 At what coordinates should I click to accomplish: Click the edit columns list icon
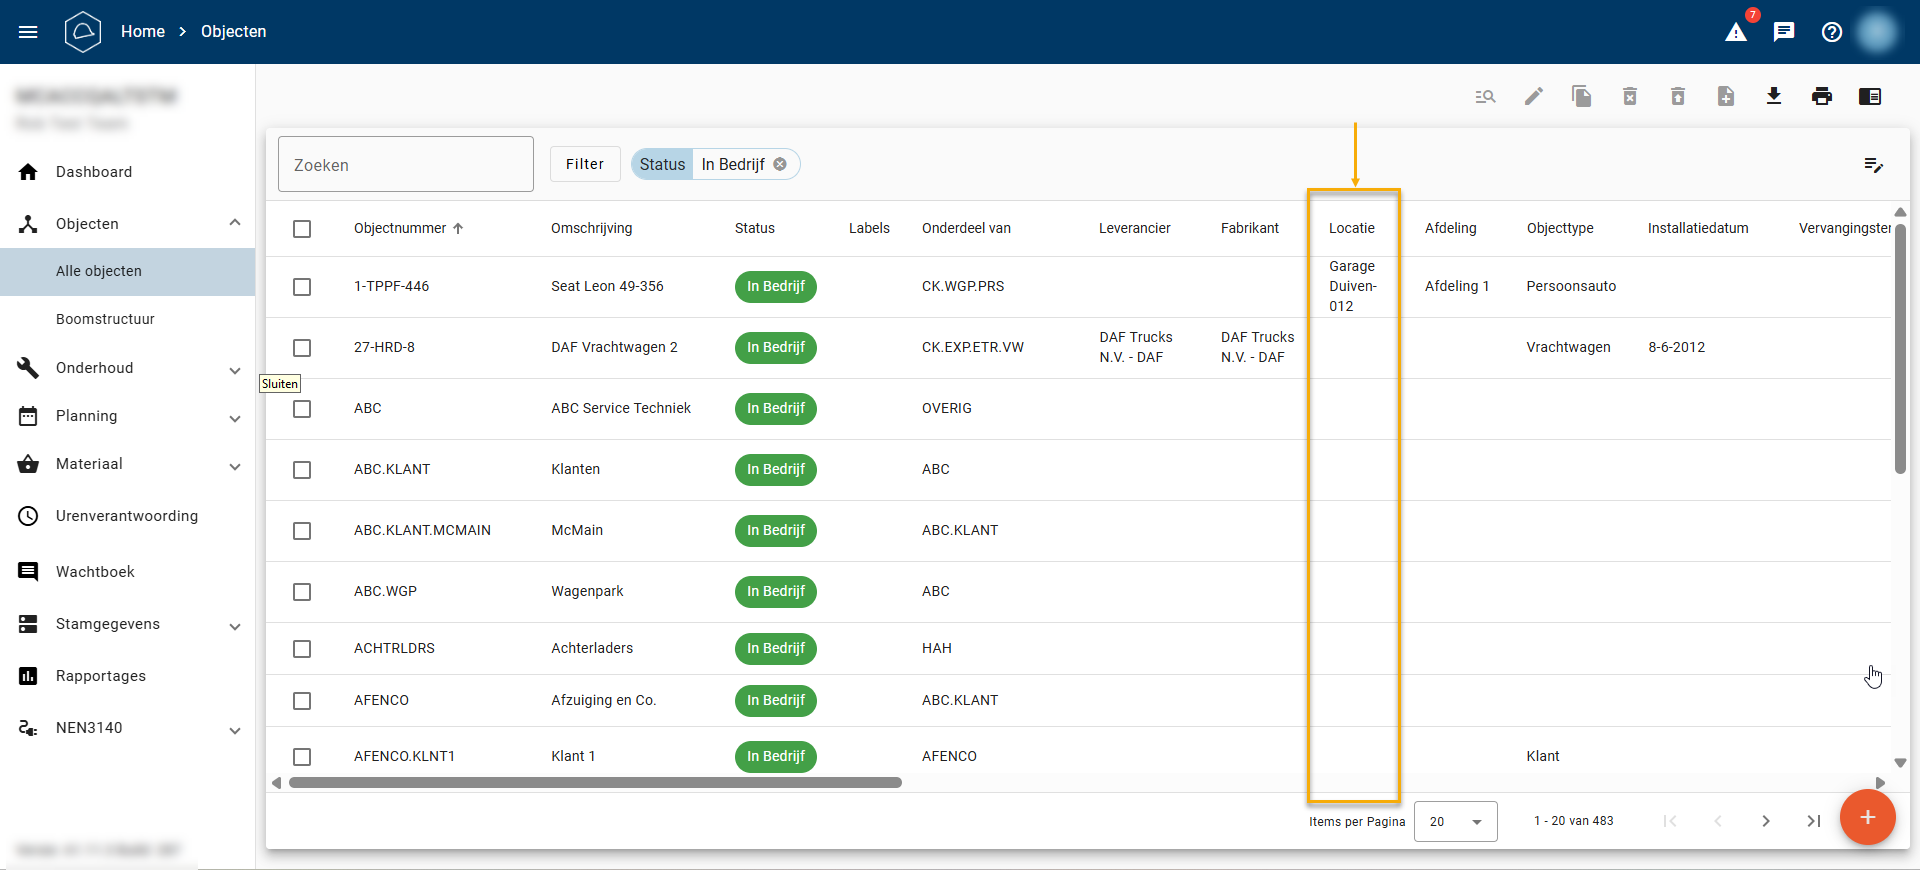click(1874, 165)
